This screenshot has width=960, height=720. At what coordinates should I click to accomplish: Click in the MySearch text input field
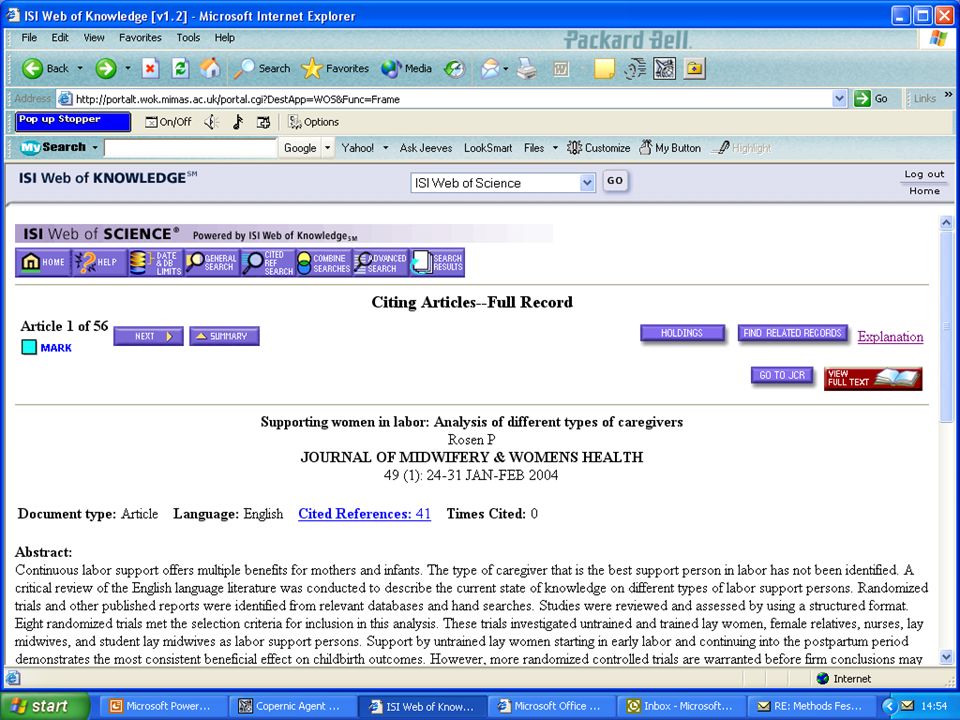click(x=190, y=148)
